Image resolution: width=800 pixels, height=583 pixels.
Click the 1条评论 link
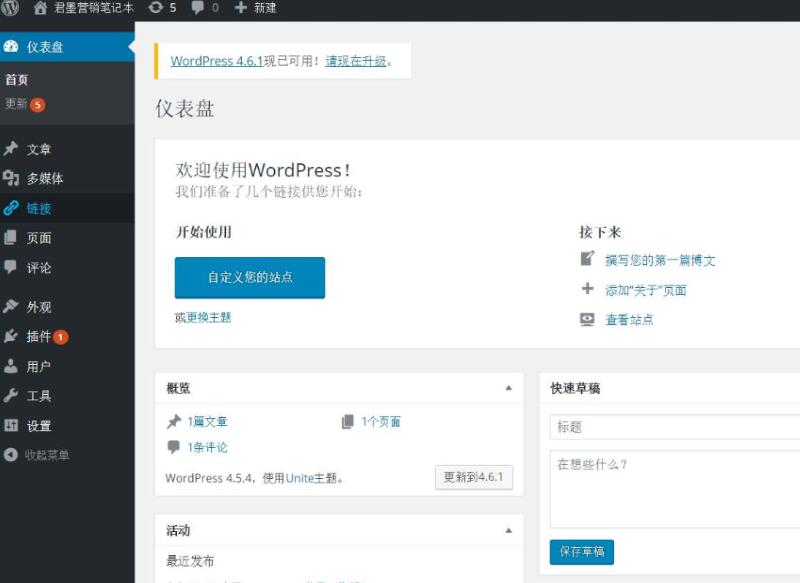207,447
